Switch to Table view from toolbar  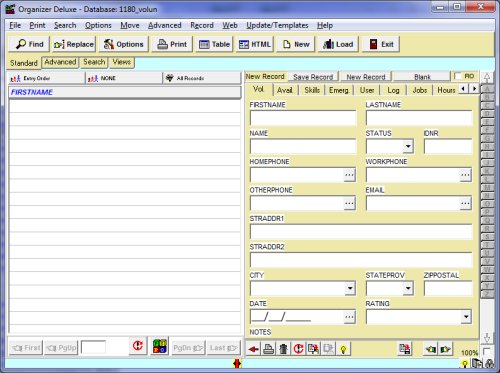(x=214, y=44)
